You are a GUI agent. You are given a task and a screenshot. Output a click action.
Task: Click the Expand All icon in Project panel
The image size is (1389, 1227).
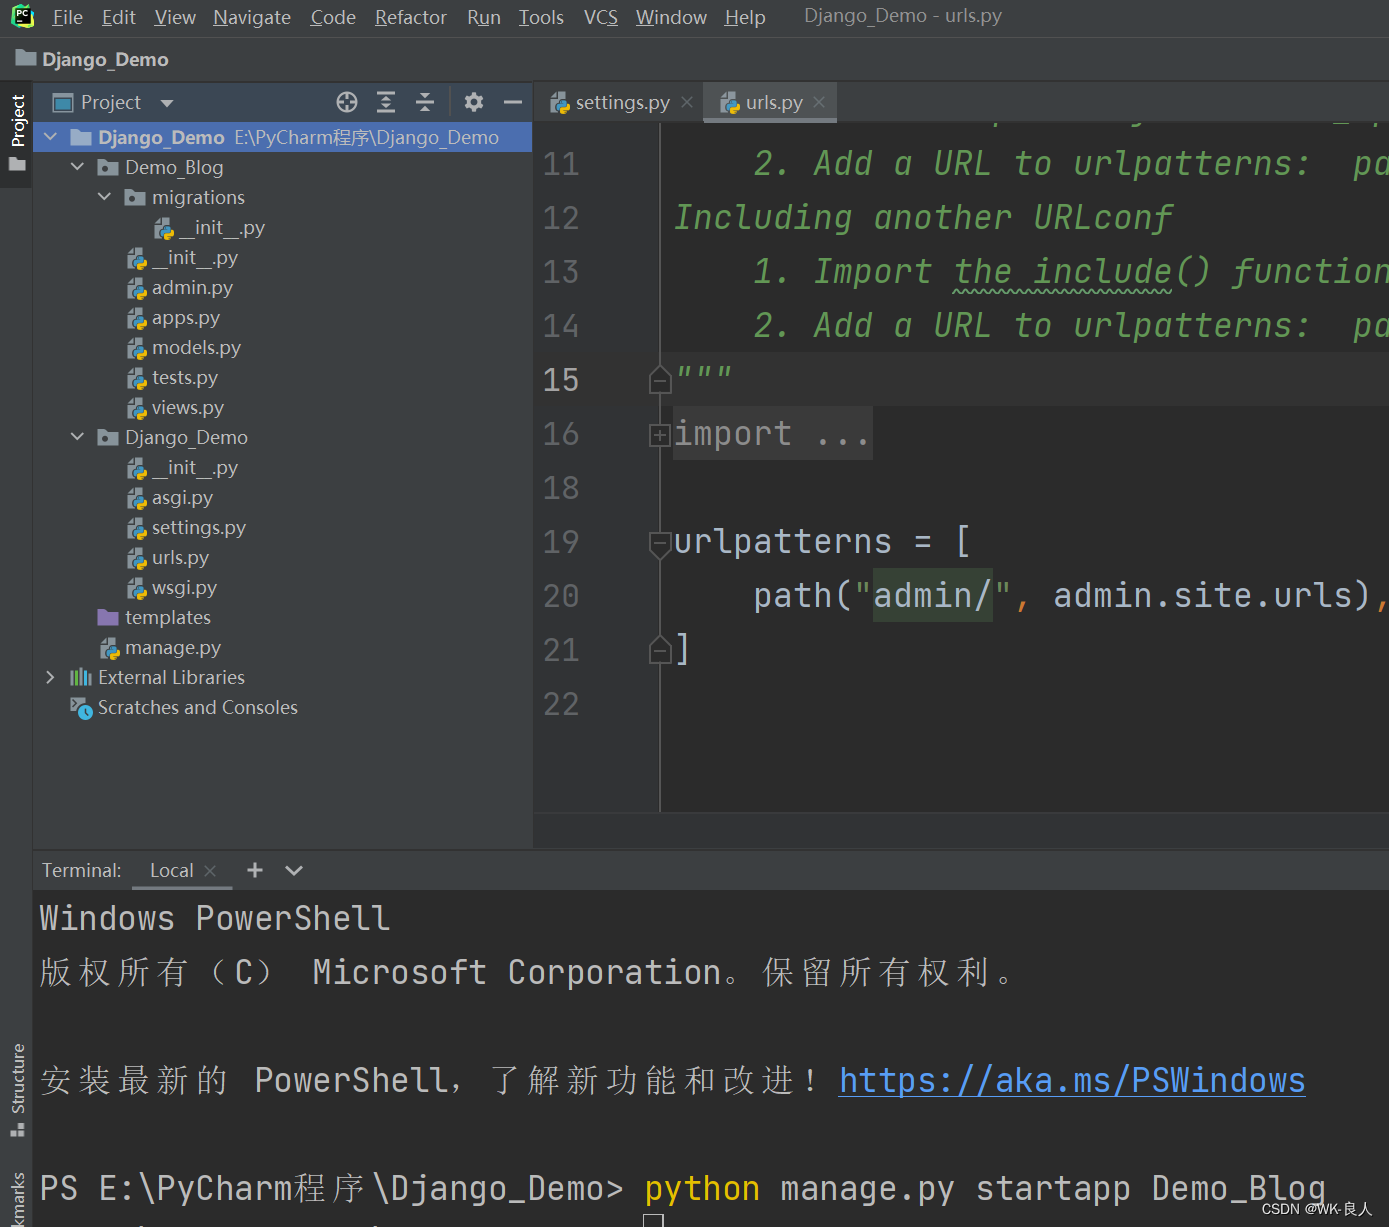click(x=386, y=102)
